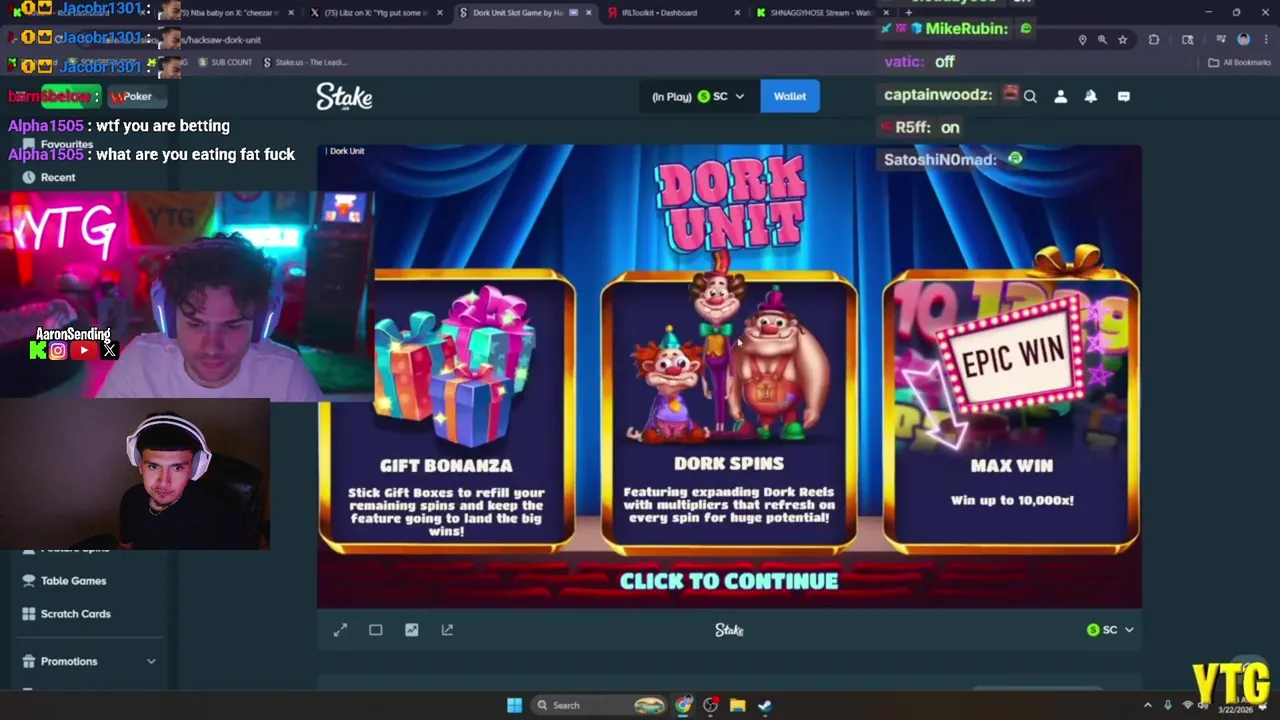Click the Gift Bonanza feature card
The image size is (1280, 720).
pos(446,412)
